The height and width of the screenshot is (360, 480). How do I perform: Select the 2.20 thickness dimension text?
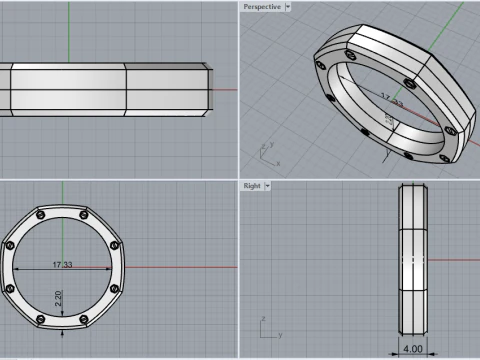coord(58,299)
